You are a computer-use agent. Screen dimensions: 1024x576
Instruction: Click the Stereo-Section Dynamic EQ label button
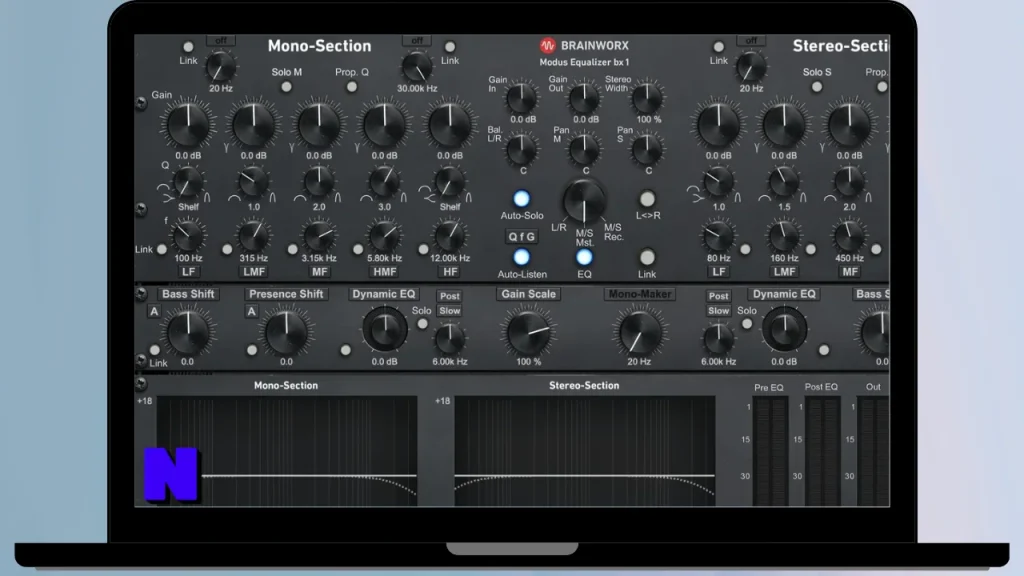(784, 295)
